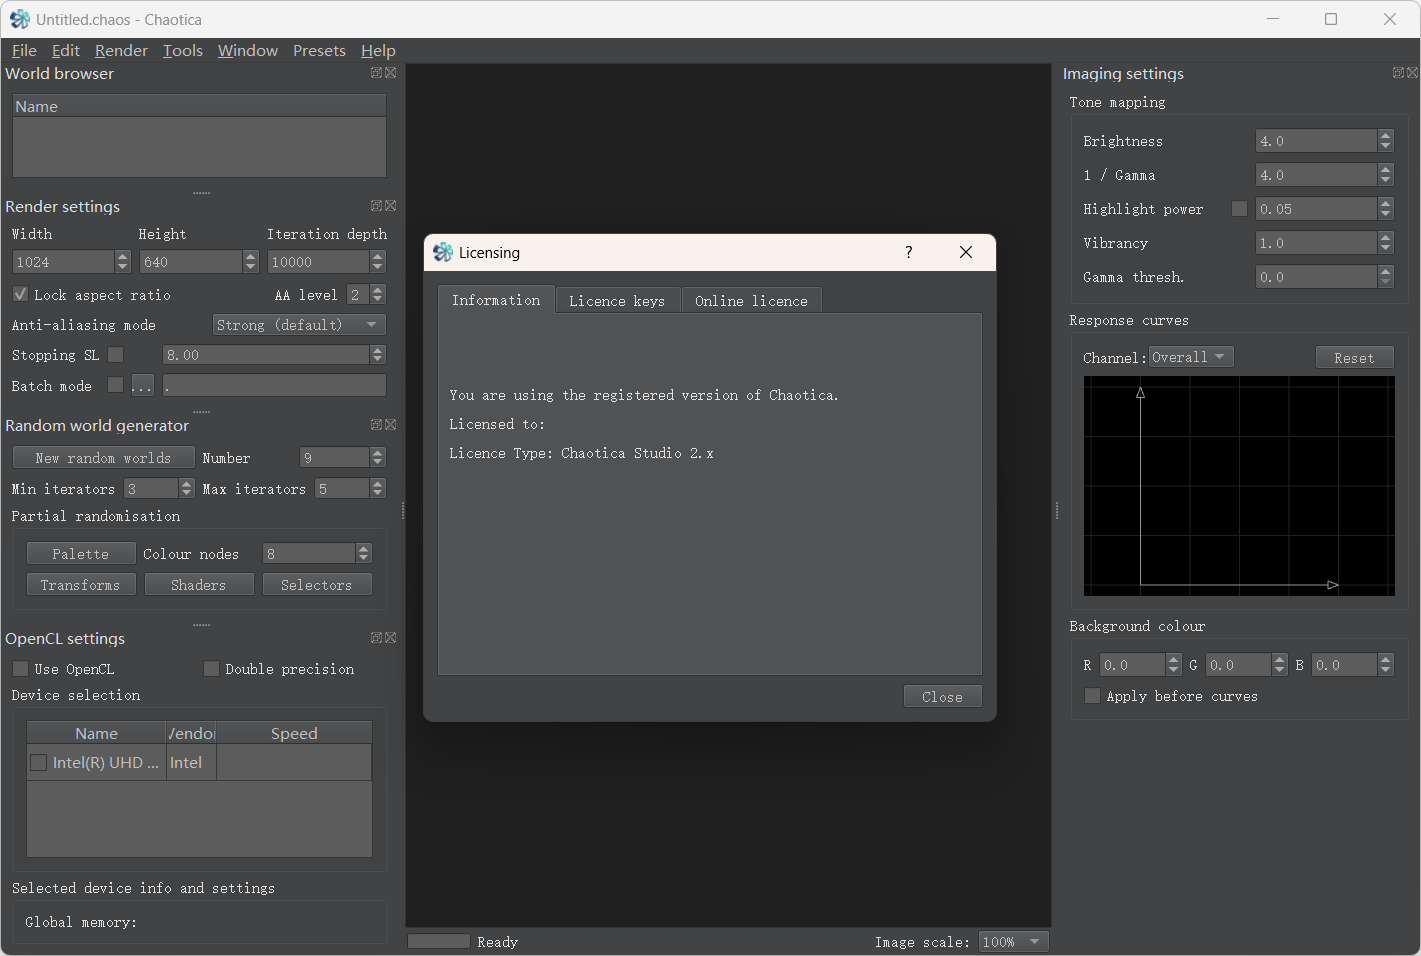Open the File menu
The width and height of the screenshot is (1421, 956).
tap(25, 51)
